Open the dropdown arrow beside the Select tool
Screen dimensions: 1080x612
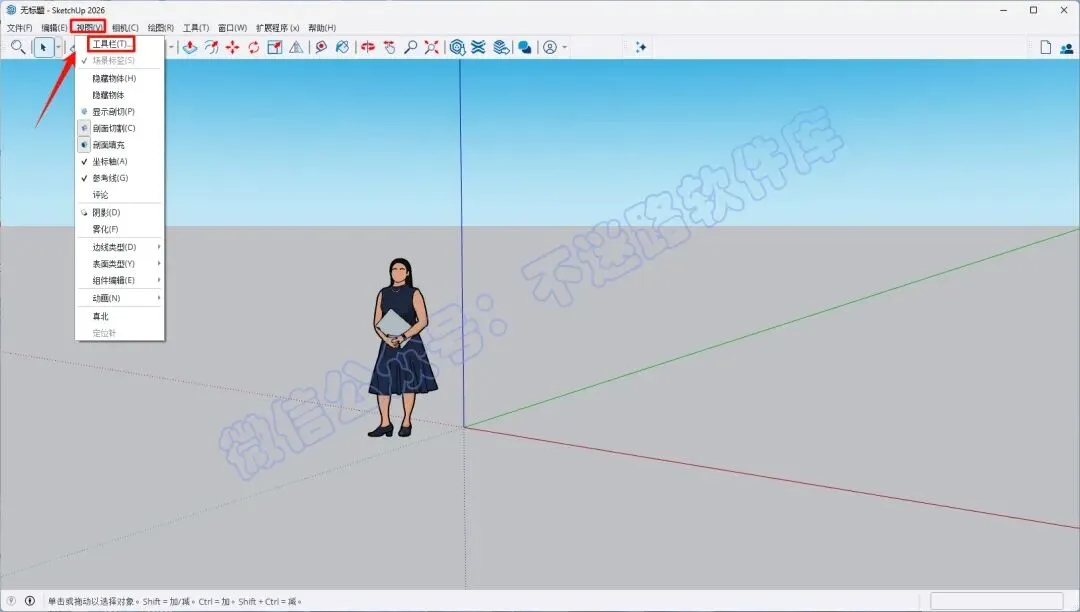point(58,47)
